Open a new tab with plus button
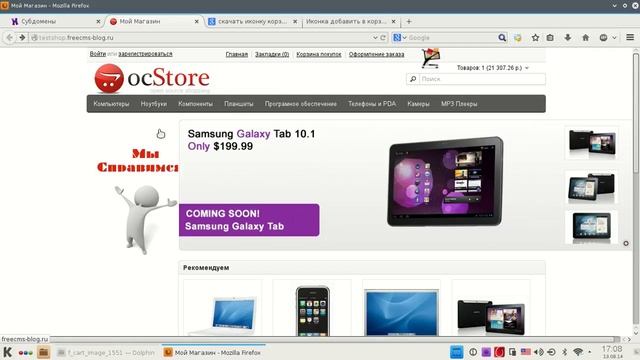 [x=409, y=21]
